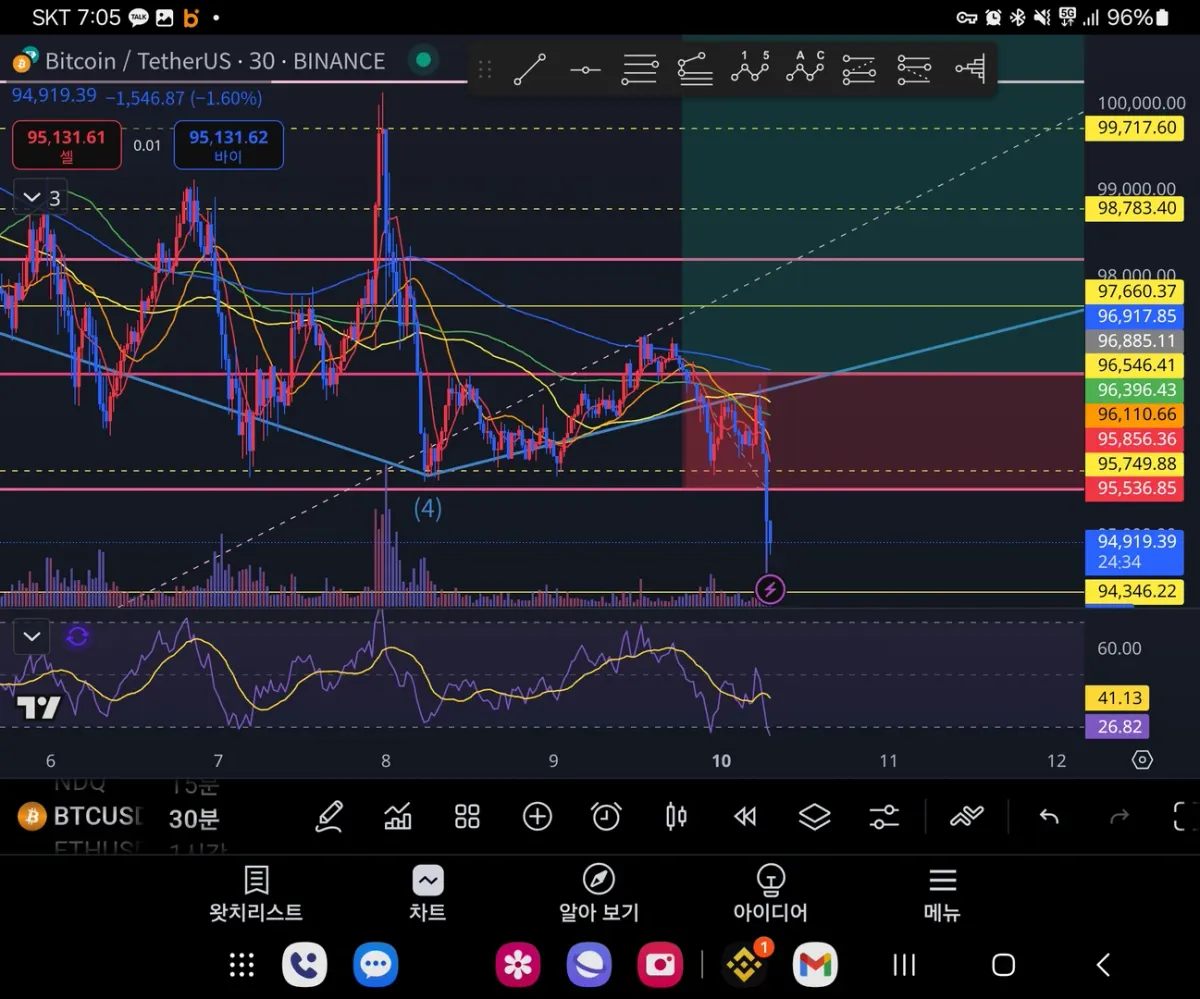Image resolution: width=1200 pixels, height=999 pixels.
Task: Open the alarm clock alert icon
Action: coord(606,817)
